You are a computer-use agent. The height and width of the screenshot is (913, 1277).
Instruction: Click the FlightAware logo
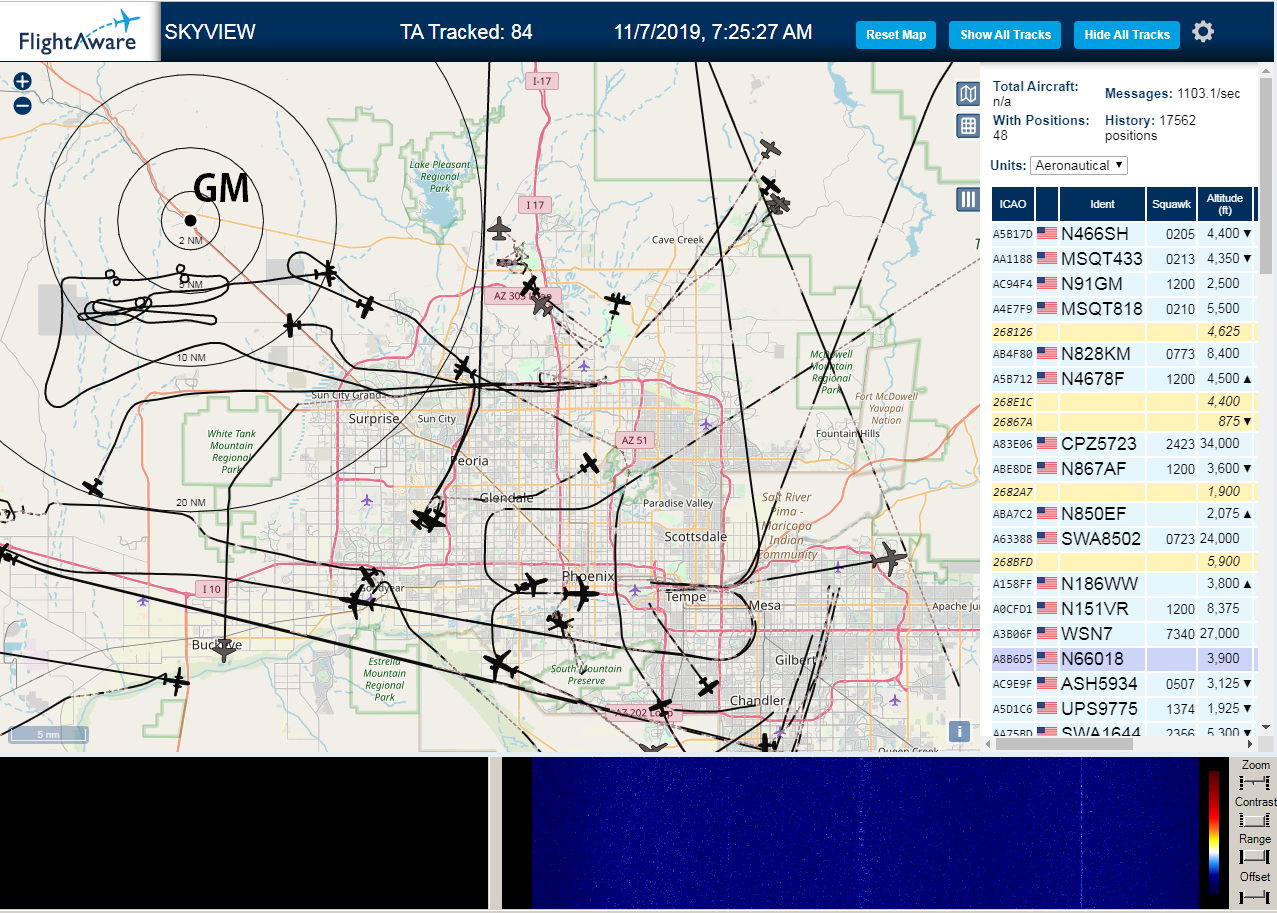click(x=80, y=31)
